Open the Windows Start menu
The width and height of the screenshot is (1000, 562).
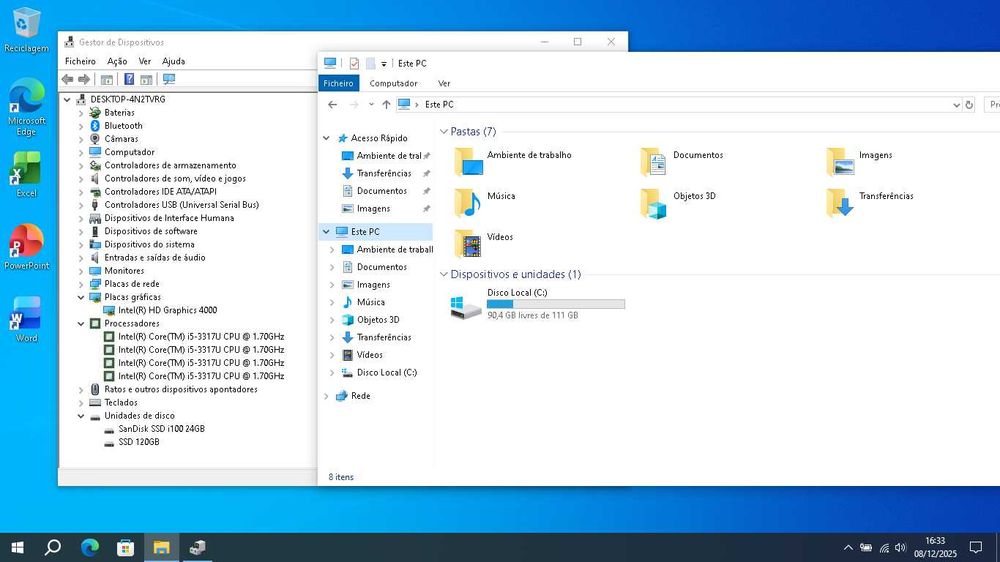(x=17, y=547)
